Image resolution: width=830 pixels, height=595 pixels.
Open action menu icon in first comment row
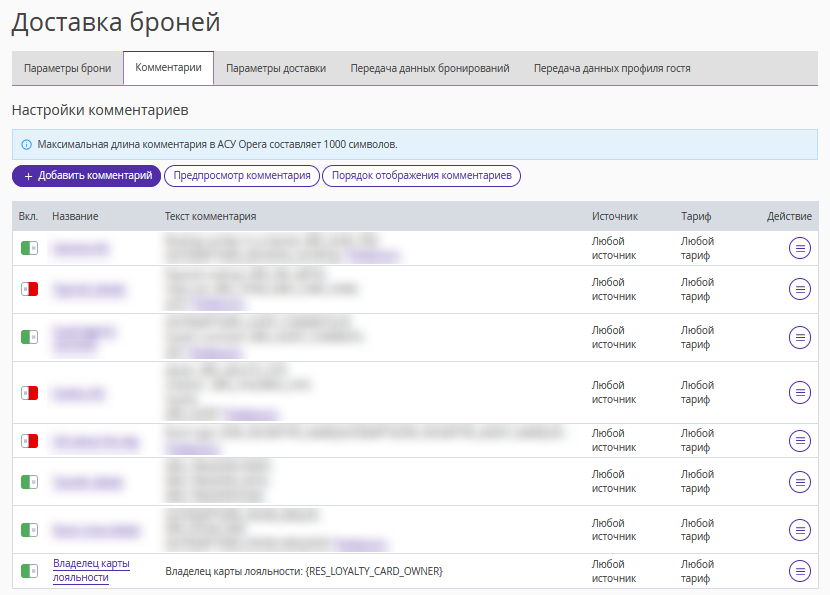tap(799, 248)
